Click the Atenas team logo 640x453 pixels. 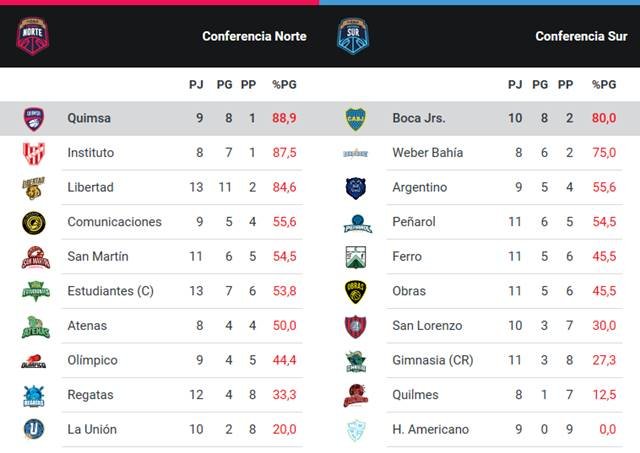pos(33,326)
